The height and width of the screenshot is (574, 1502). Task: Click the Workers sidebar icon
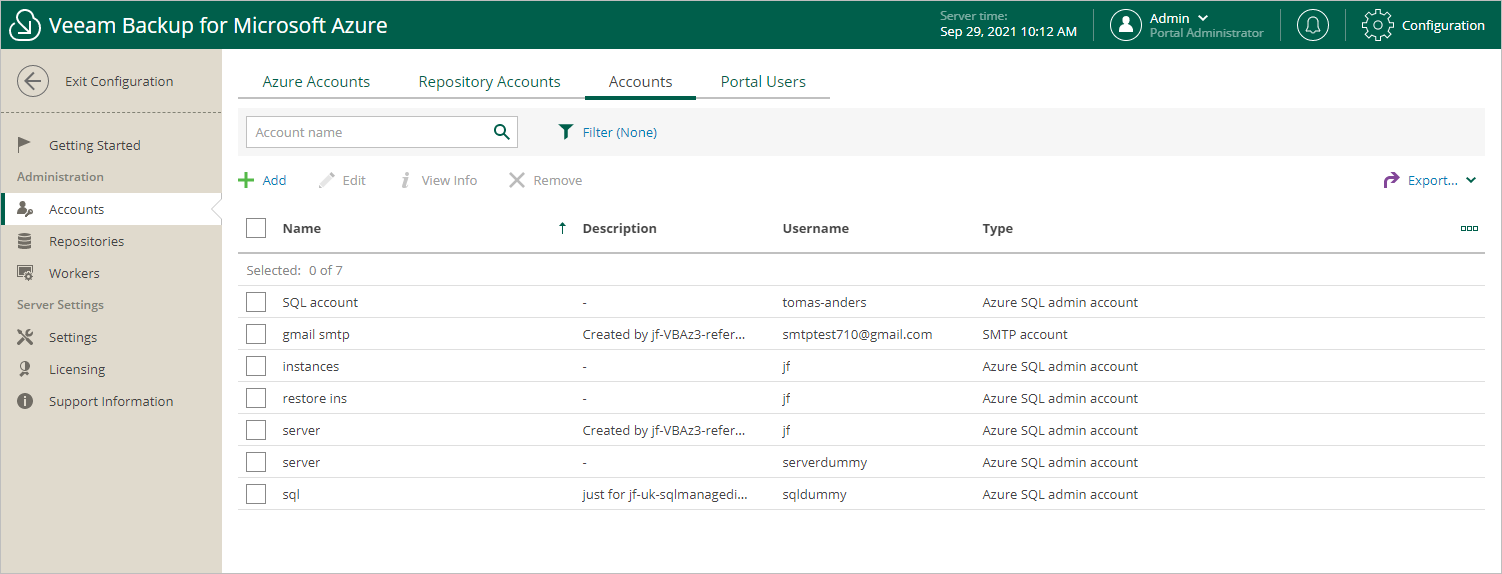tap(26, 273)
